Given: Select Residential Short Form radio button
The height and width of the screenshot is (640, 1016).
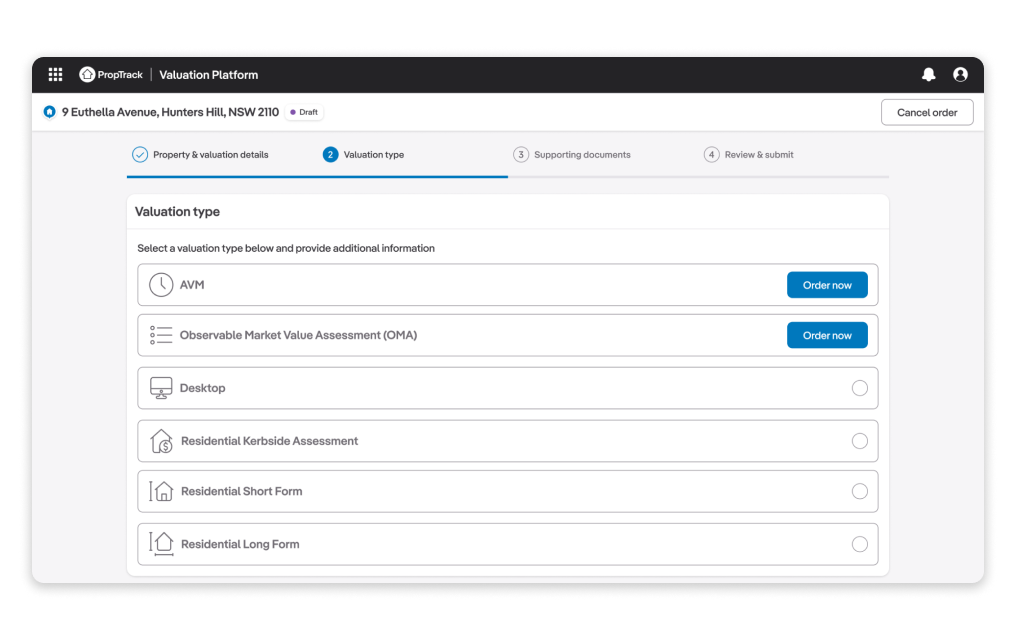Looking at the screenshot, I should [x=860, y=491].
